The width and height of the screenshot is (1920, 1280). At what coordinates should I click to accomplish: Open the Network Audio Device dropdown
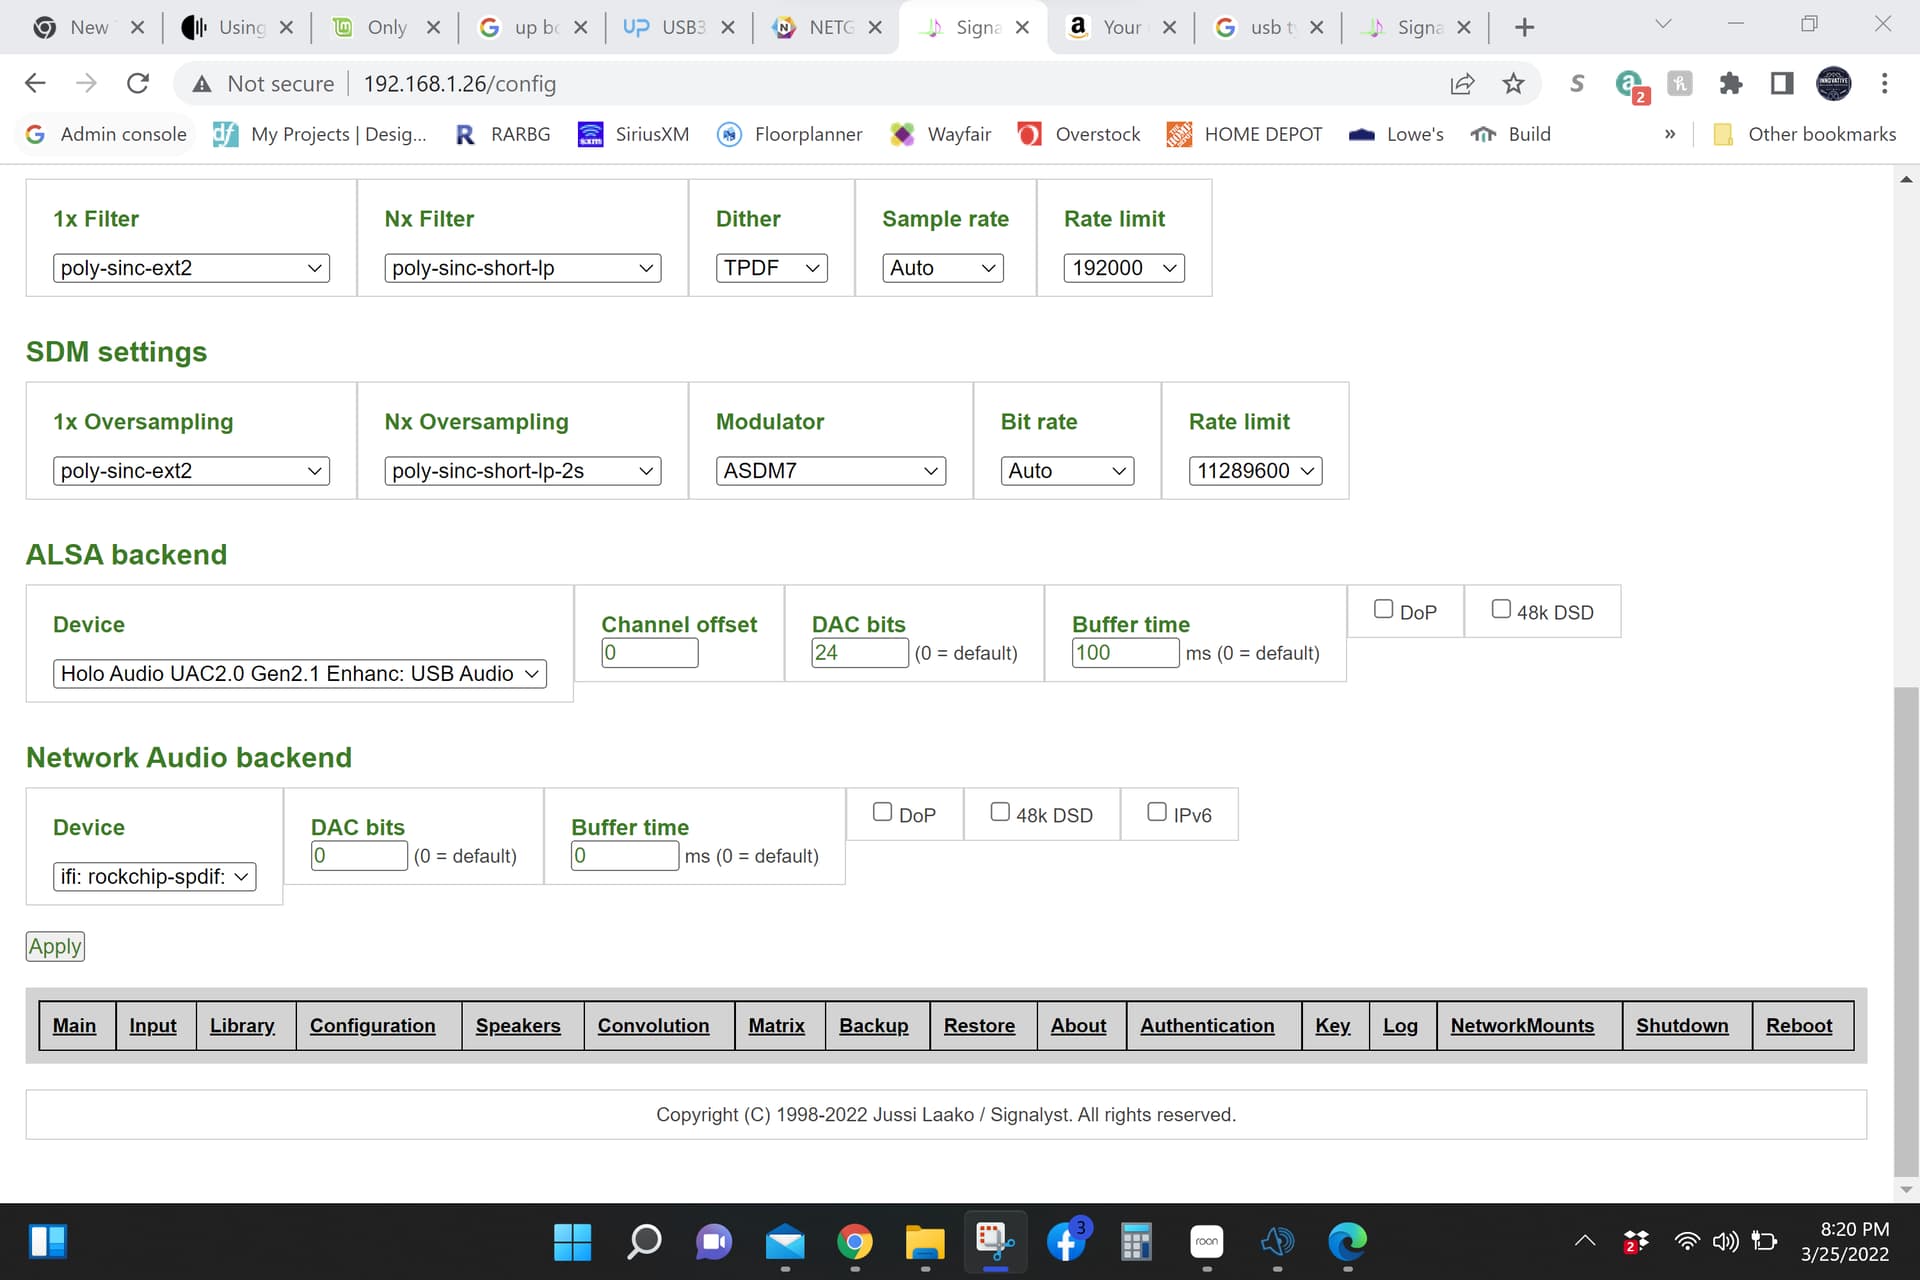click(155, 877)
